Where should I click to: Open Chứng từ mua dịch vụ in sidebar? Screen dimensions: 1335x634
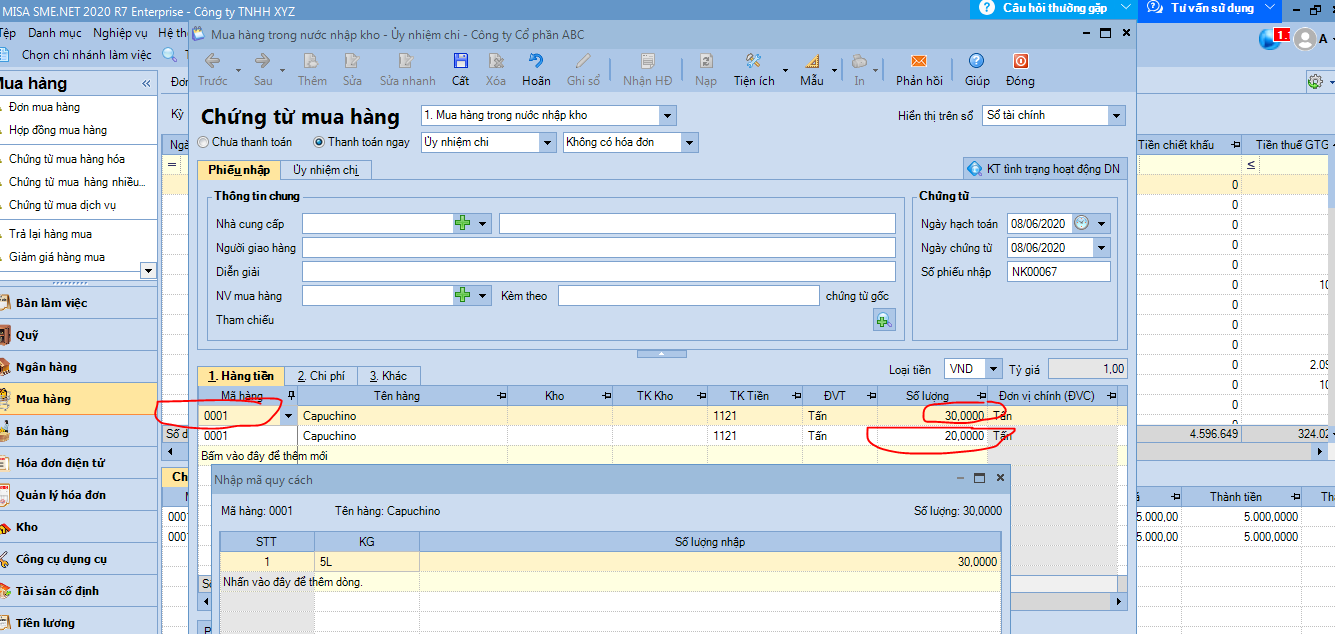click(x=63, y=205)
